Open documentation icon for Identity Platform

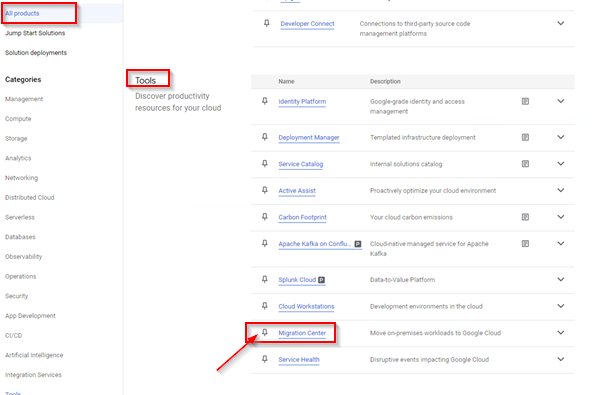click(x=525, y=101)
